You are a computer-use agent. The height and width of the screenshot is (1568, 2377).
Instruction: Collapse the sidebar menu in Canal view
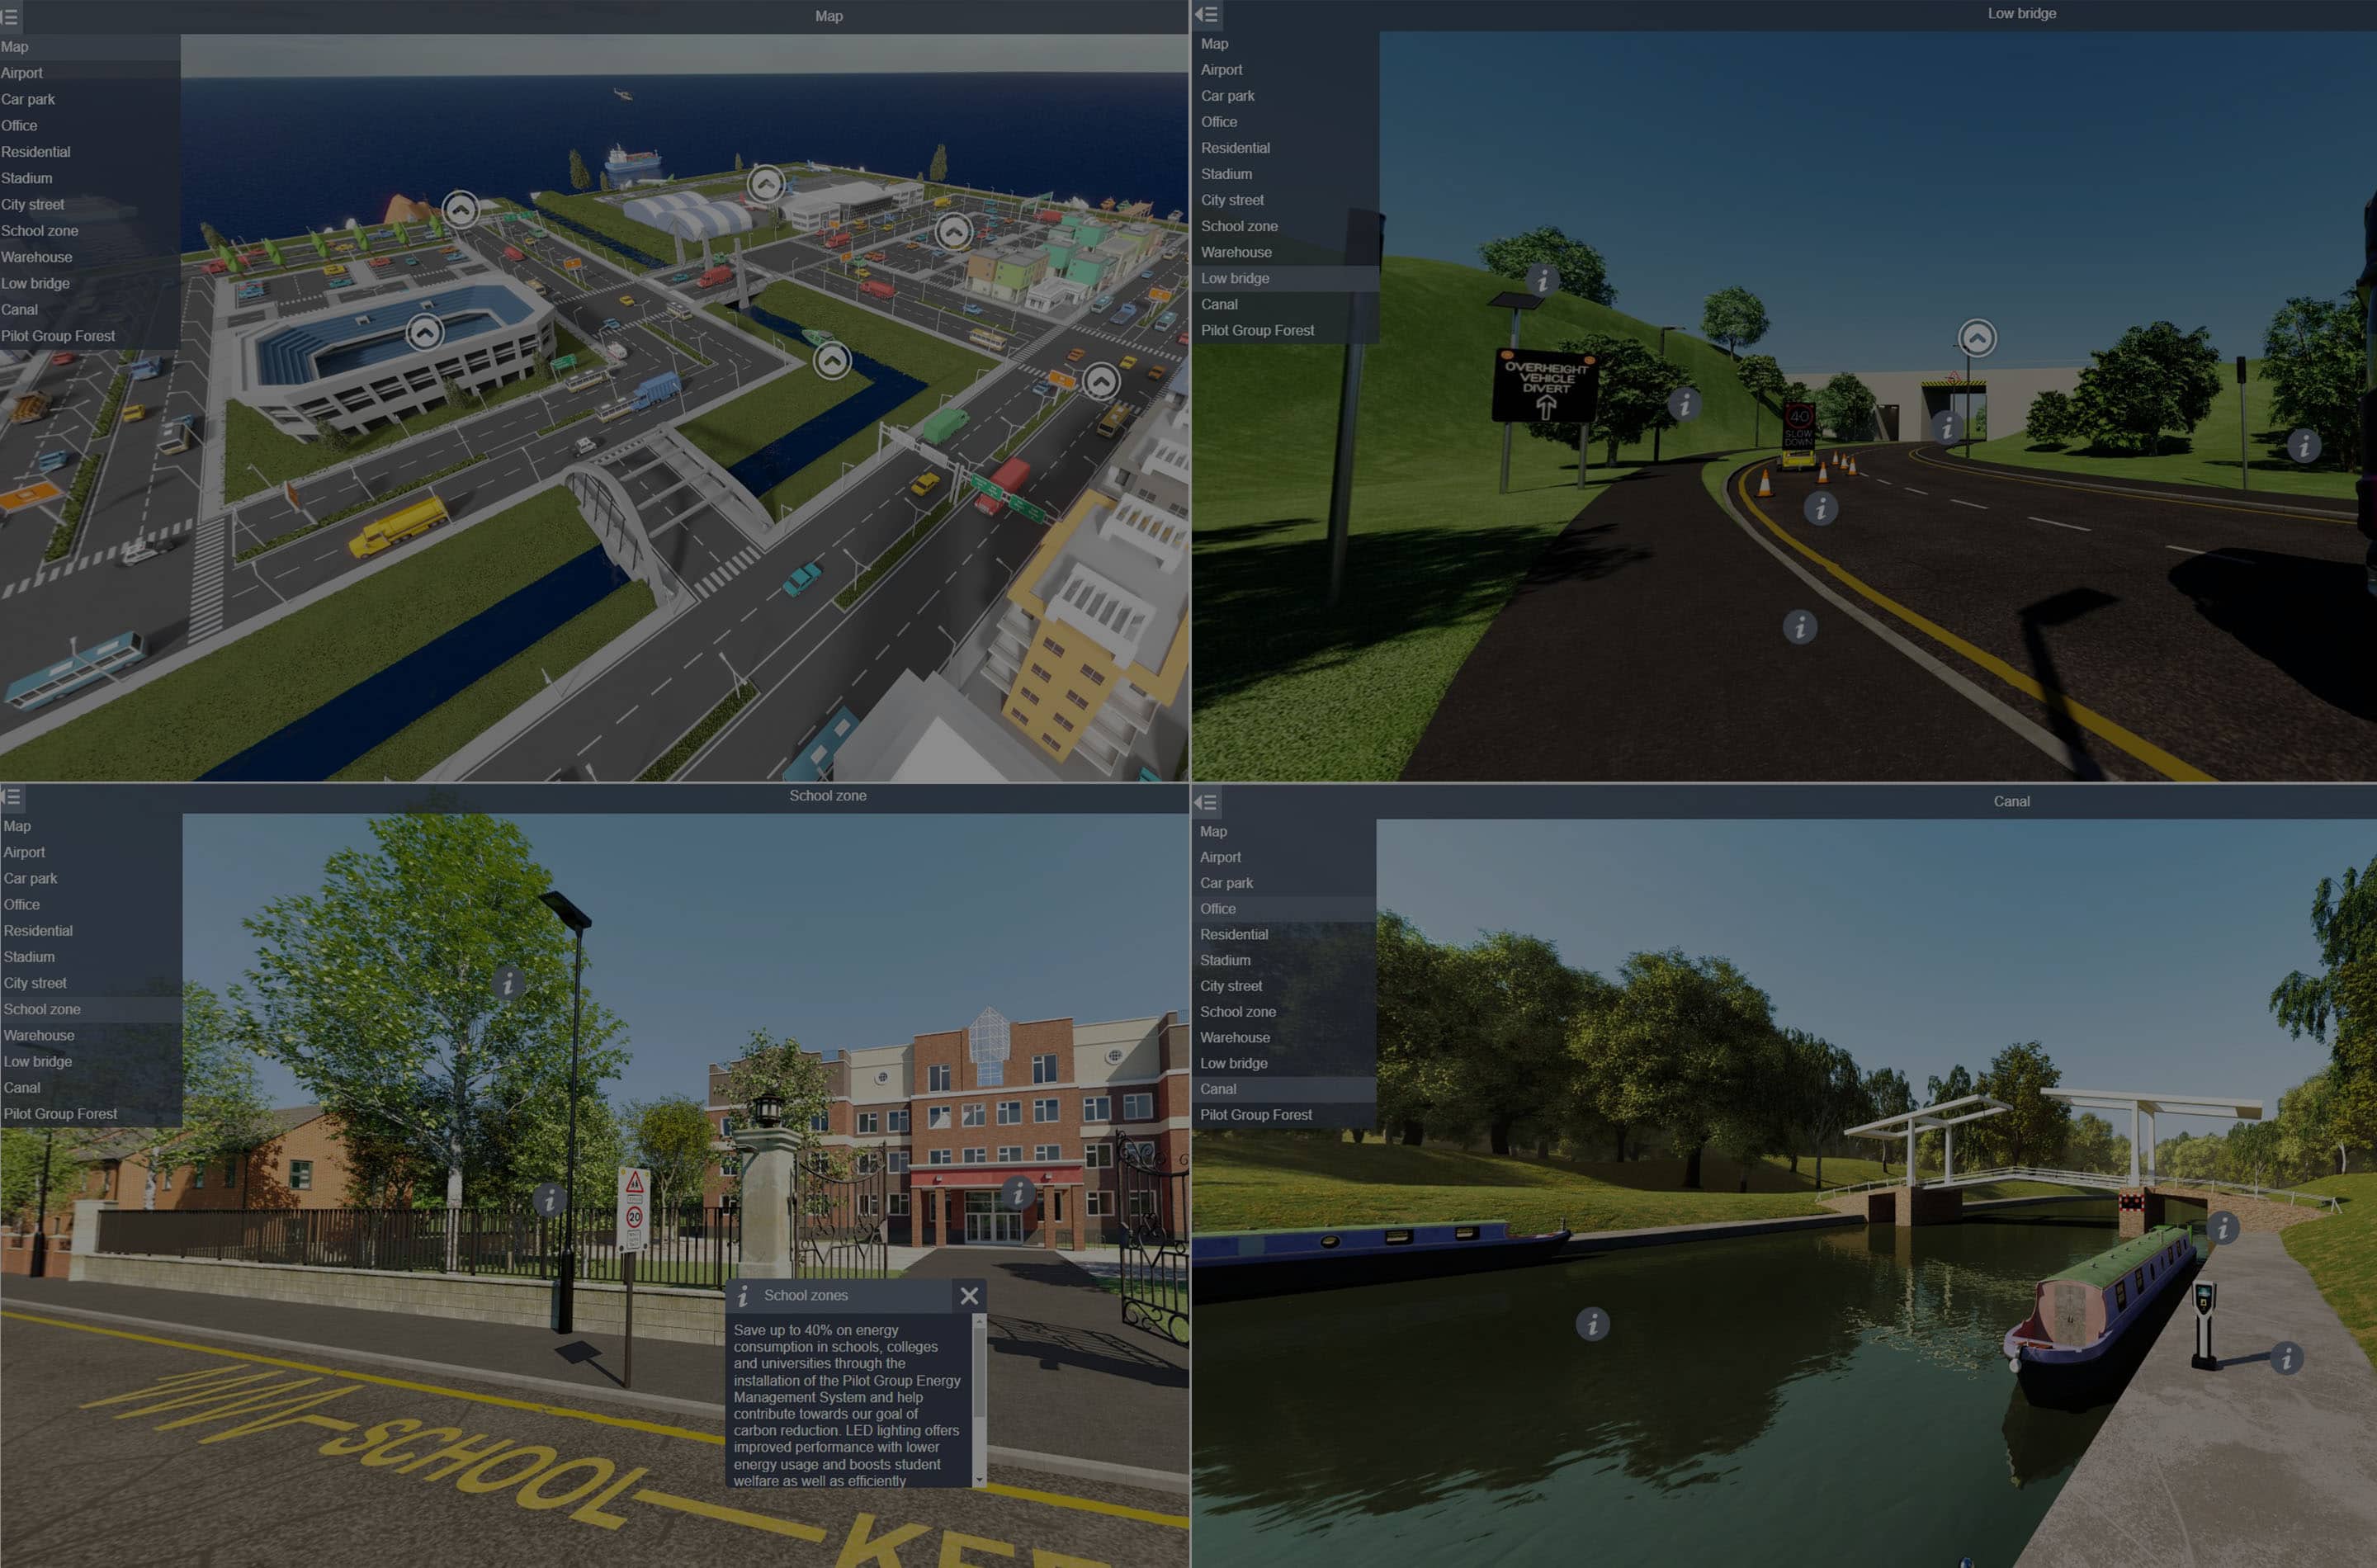1206,802
